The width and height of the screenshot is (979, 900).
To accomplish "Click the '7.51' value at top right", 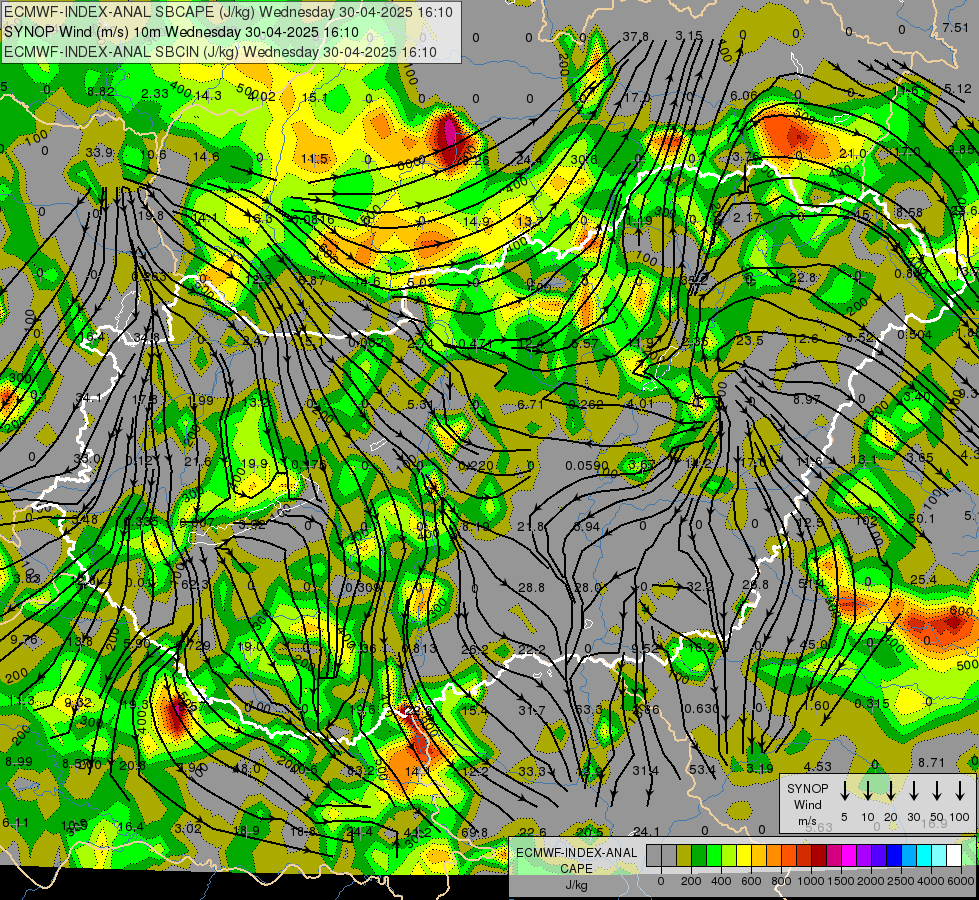I will (955, 27).
